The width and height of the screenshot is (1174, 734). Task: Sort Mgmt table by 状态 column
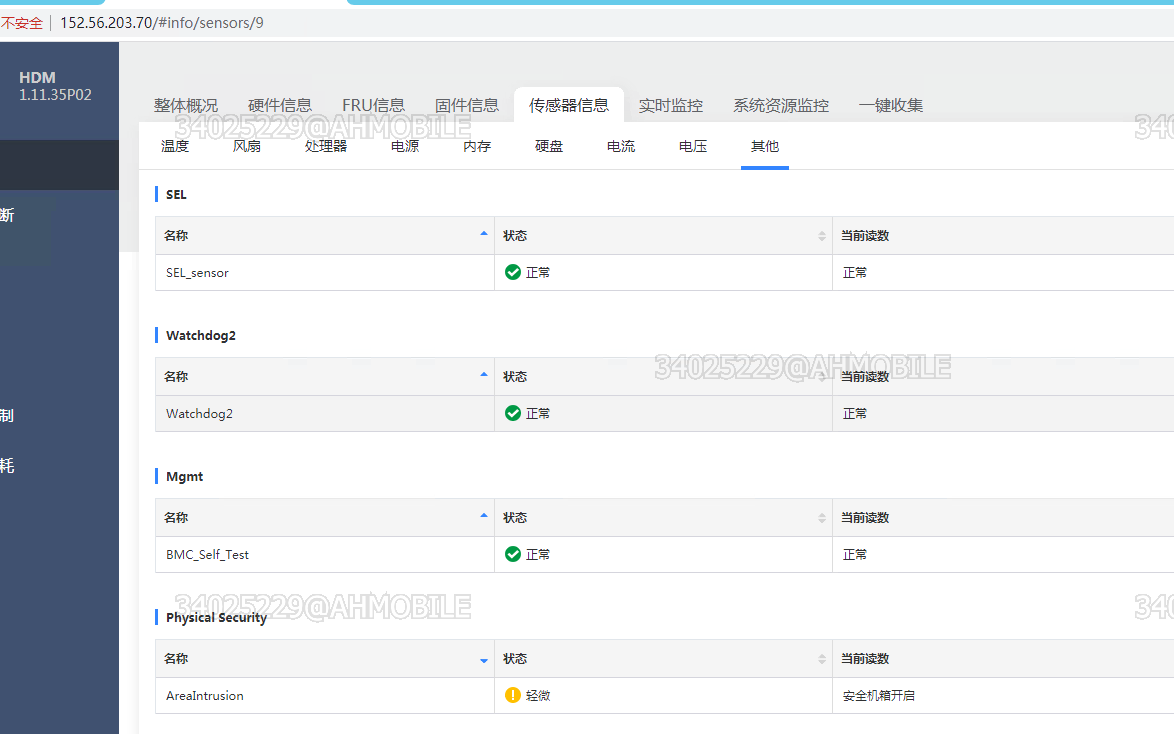pyautogui.click(x=663, y=518)
